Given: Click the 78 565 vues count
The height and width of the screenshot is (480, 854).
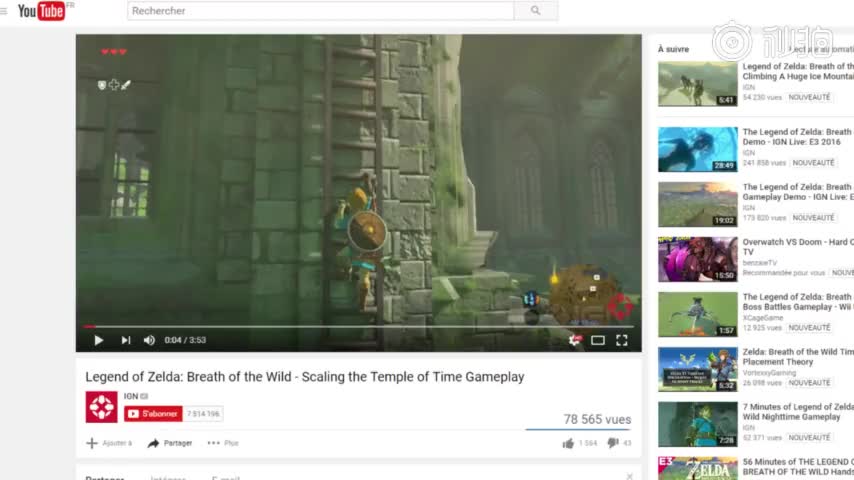Looking at the screenshot, I should coord(597,420).
